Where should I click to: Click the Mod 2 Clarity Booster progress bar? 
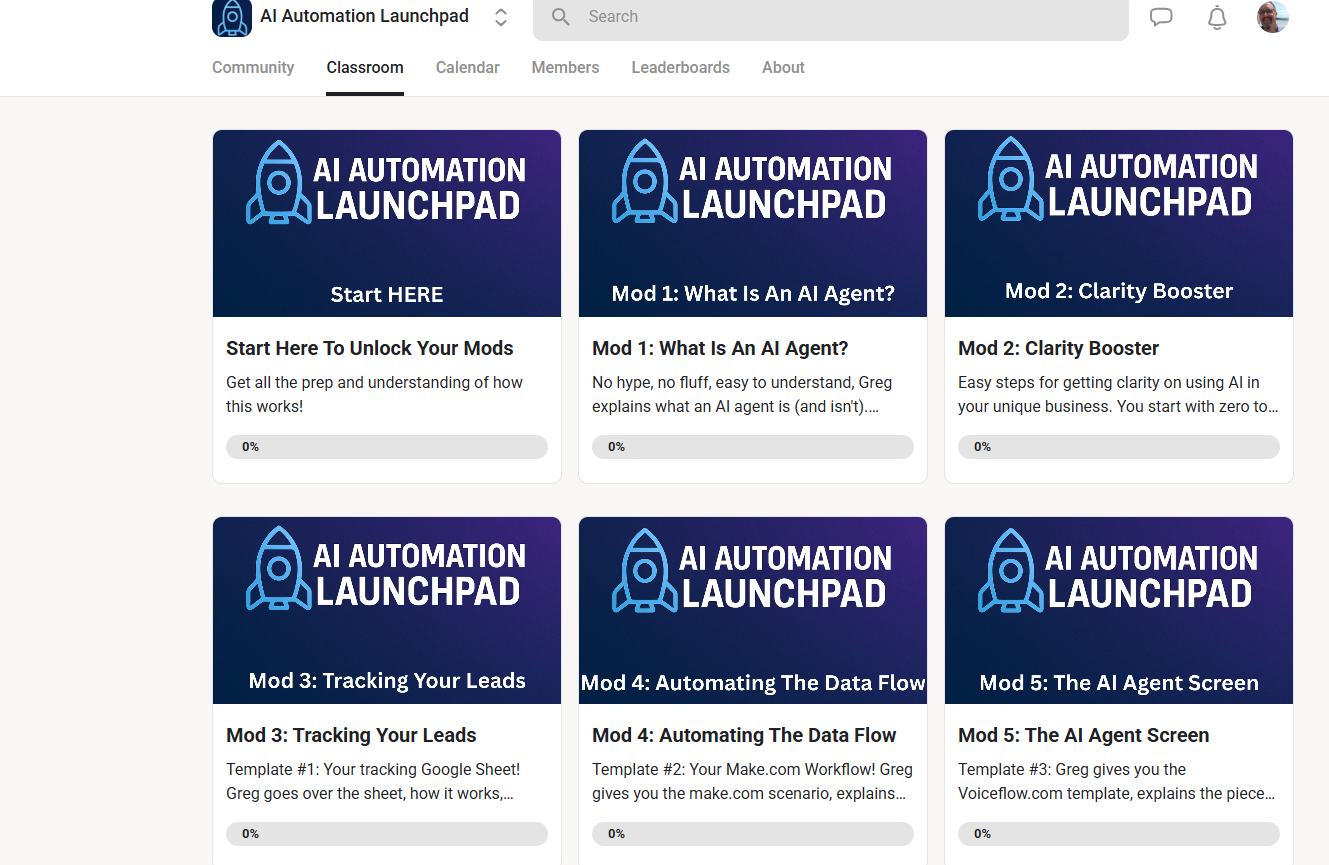[x=1119, y=447]
